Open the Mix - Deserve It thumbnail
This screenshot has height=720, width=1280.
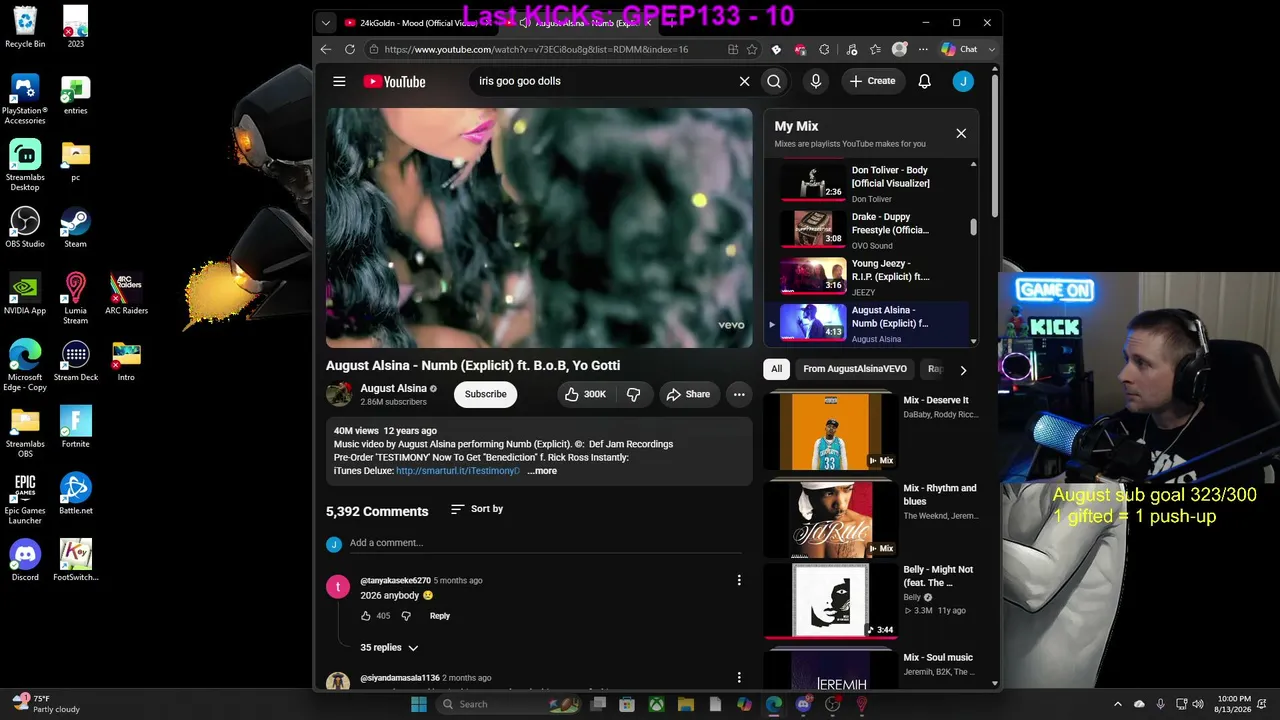click(830, 430)
